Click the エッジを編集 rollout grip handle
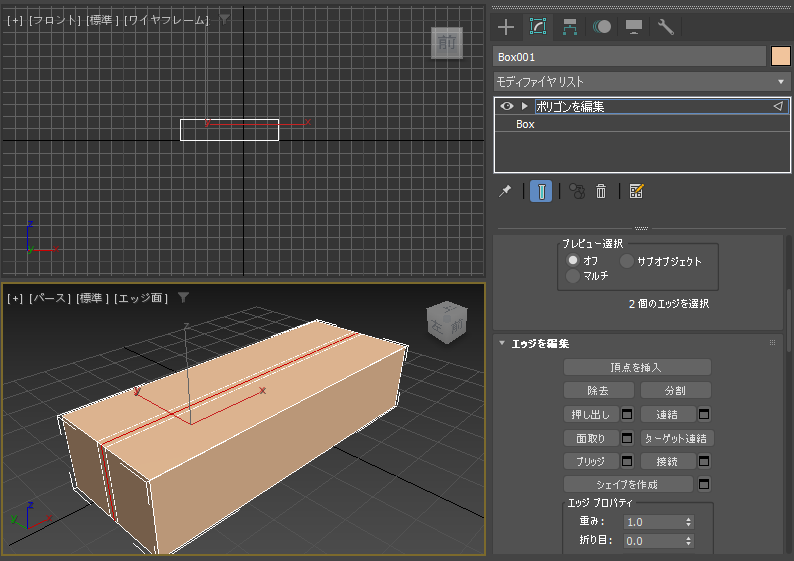Image resolution: width=794 pixels, height=561 pixels. pyautogui.click(x=772, y=343)
